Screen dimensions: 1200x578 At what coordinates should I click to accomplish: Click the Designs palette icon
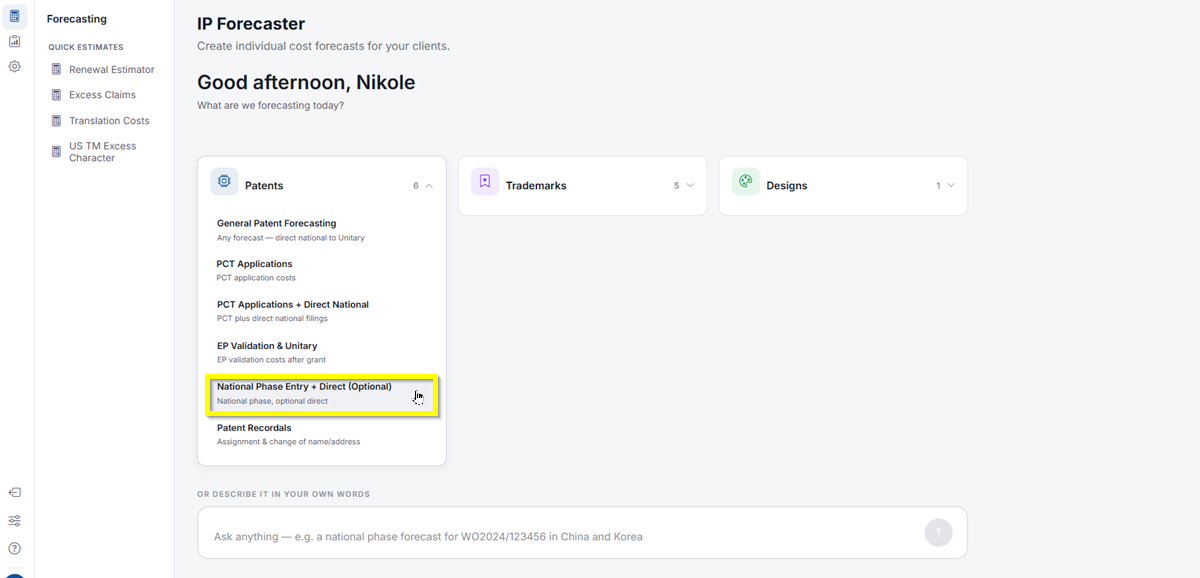[745, 182]
